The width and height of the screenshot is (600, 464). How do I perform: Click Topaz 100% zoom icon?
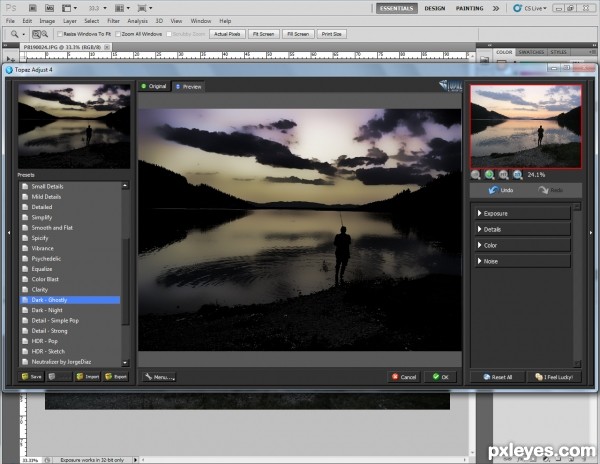517,175
